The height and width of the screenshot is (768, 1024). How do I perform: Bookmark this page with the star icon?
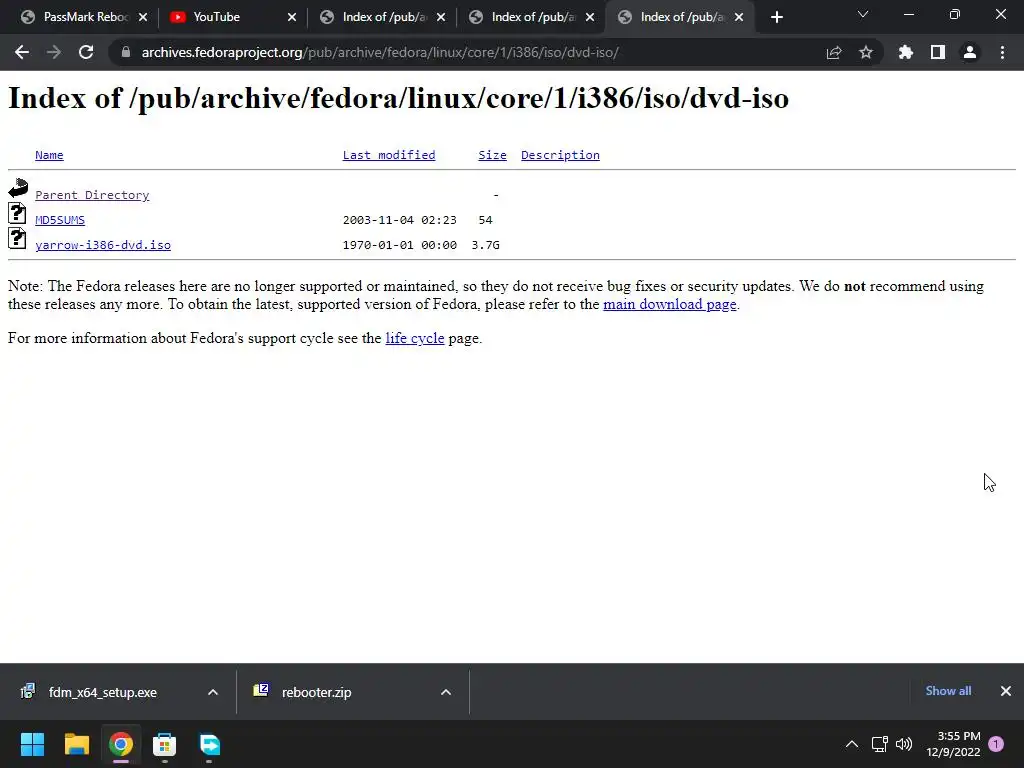pyautogui.click(x=866, y=52)
